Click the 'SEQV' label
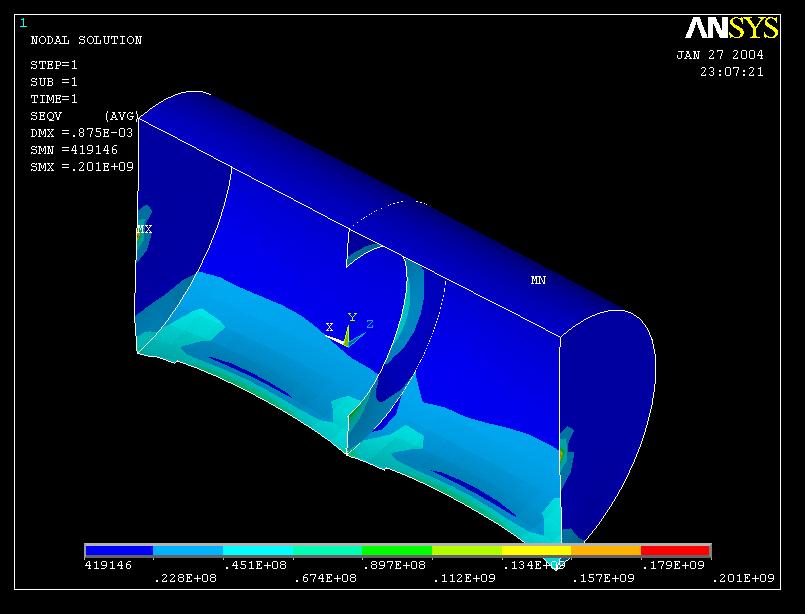805x614 pixels. pos(46,116)
